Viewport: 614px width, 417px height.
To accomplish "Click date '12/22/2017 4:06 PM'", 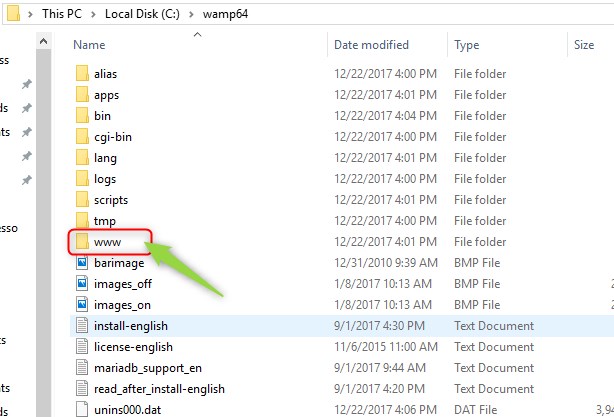I will pos(385,410).
